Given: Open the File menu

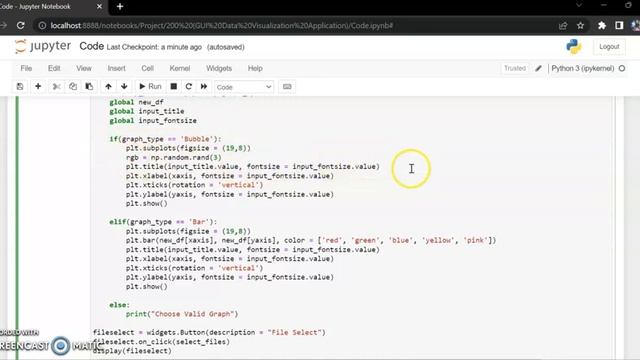Looking at the screenshot, I should click(26, 68).
